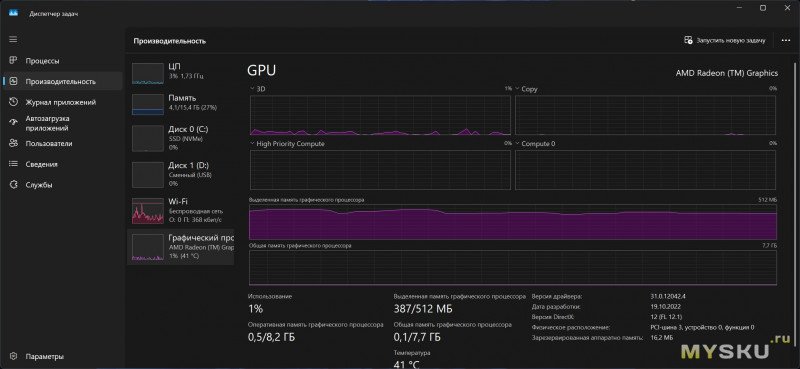Select the Память memory item
The width and height of the screenshot is (800, 369).
click(181, 103)
